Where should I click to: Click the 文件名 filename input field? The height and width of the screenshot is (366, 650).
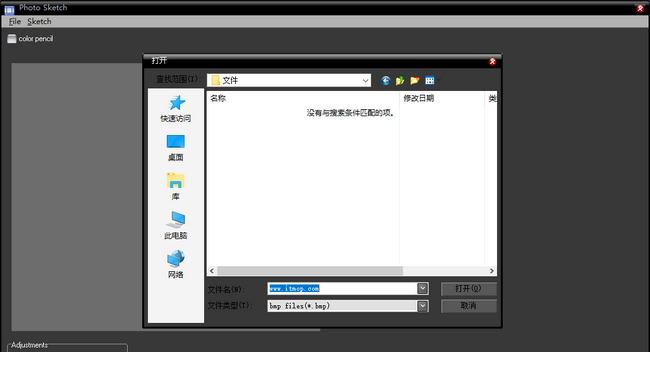click(x=342, y=288)
